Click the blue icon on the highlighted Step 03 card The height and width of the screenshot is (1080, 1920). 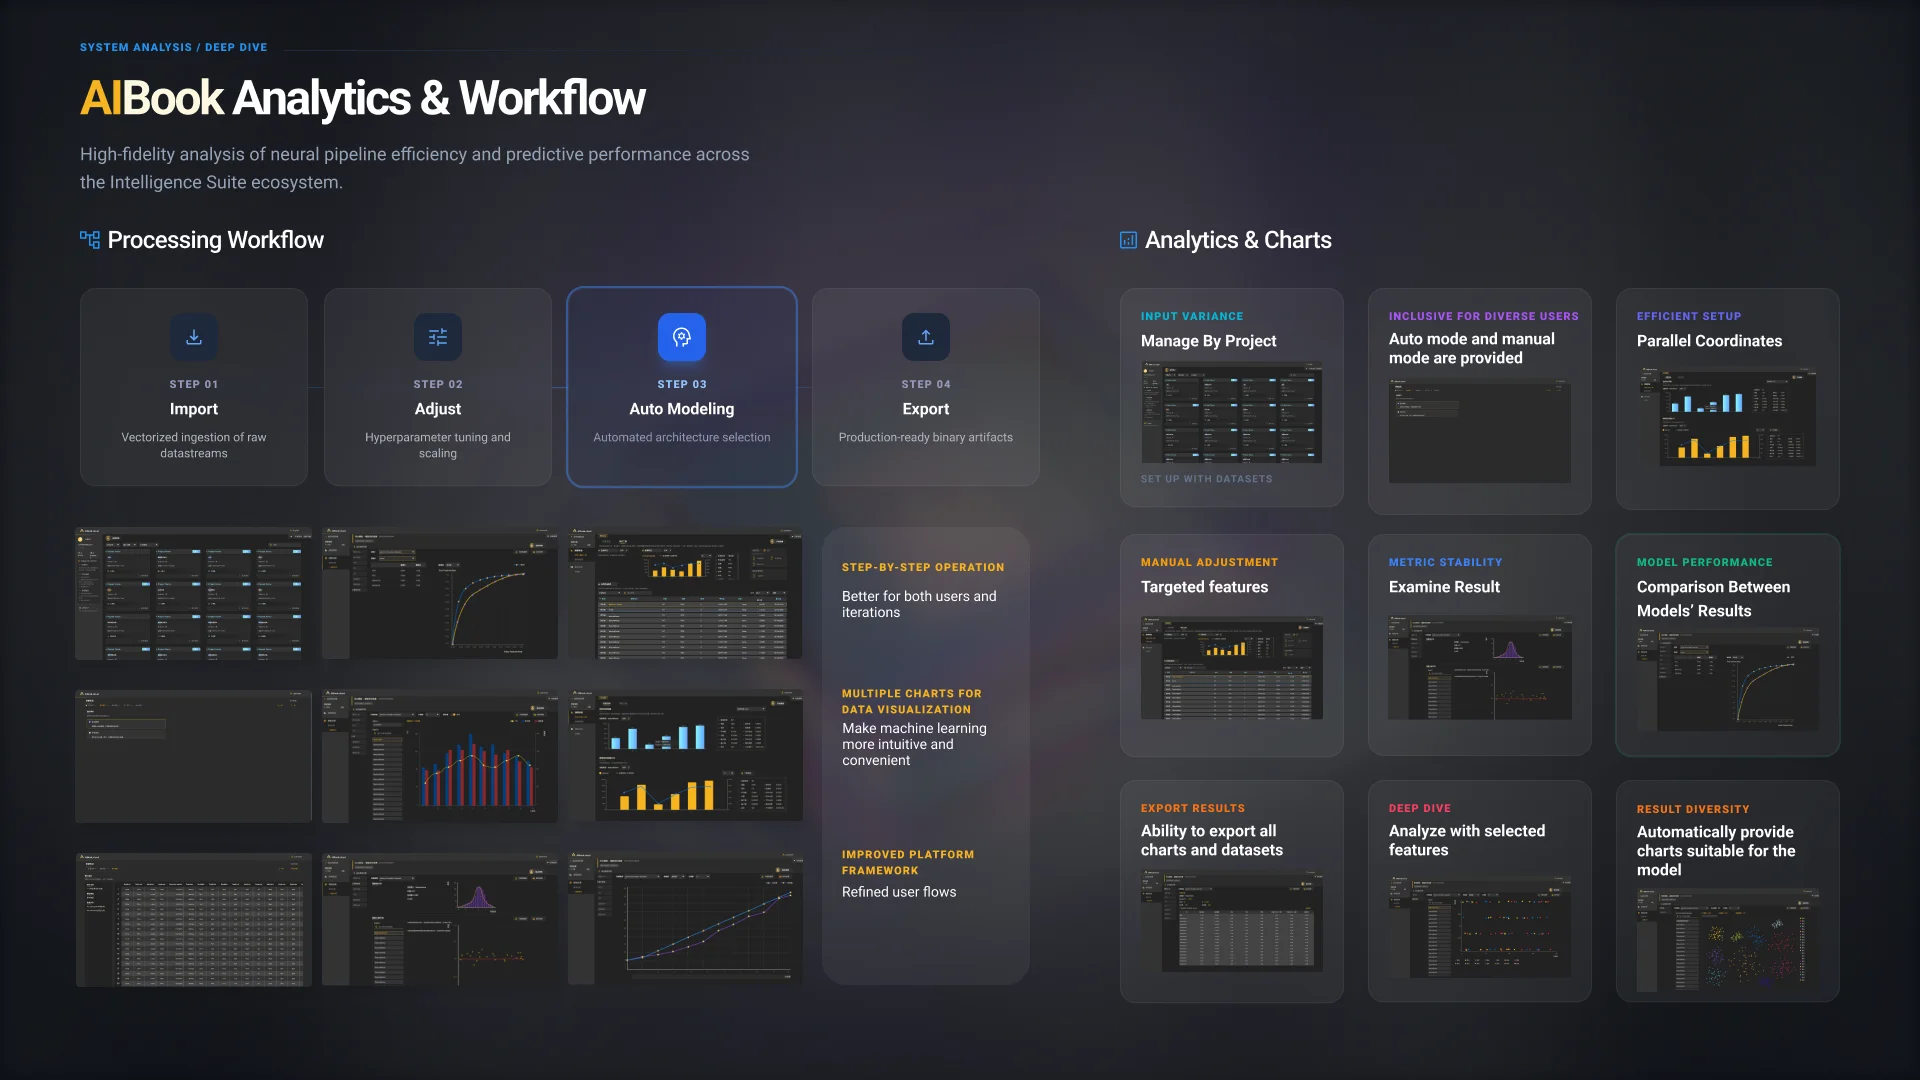pos(682,337)
